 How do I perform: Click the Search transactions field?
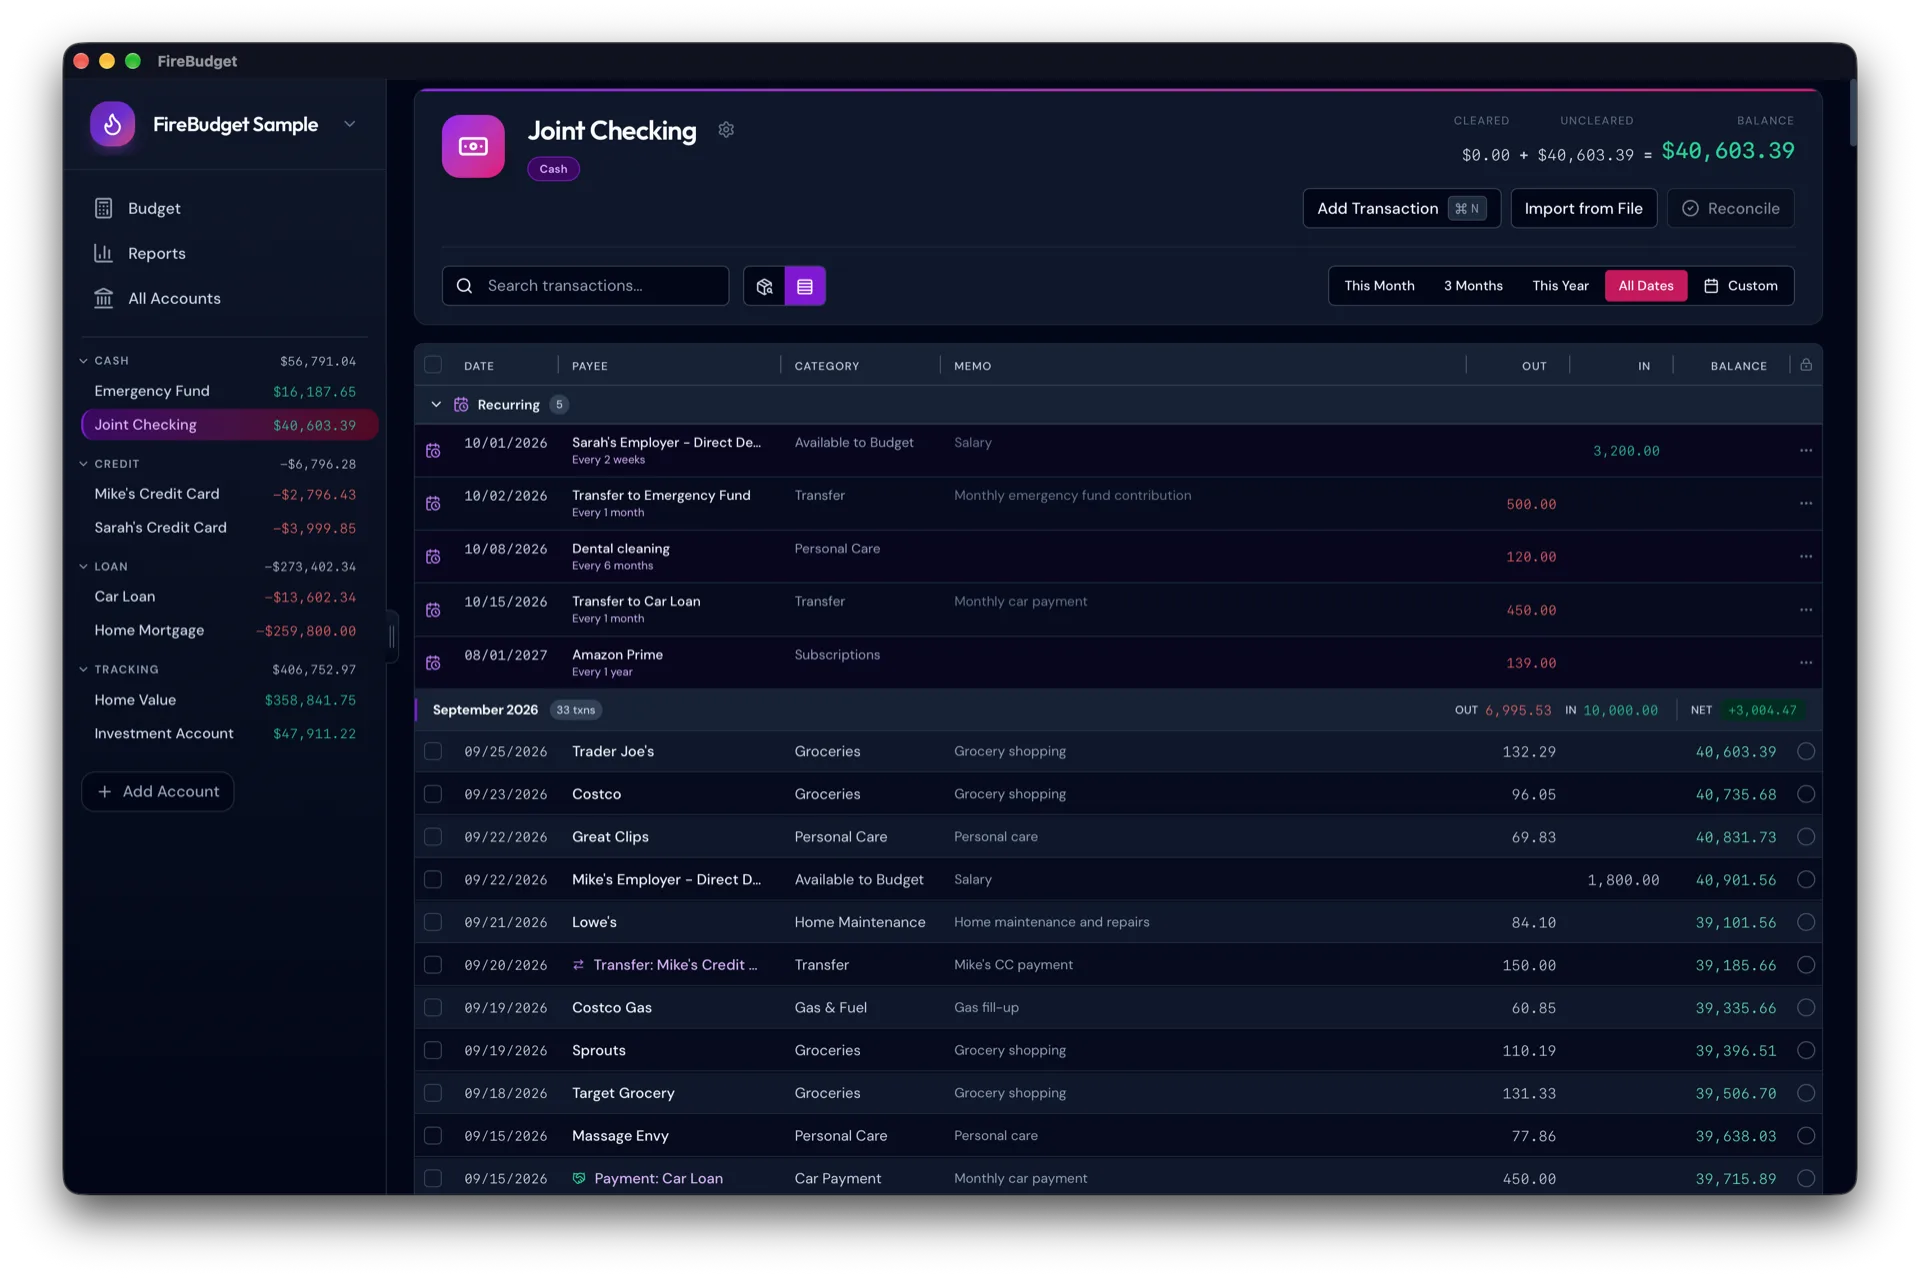pyautogui.click(x=585, y=286)
